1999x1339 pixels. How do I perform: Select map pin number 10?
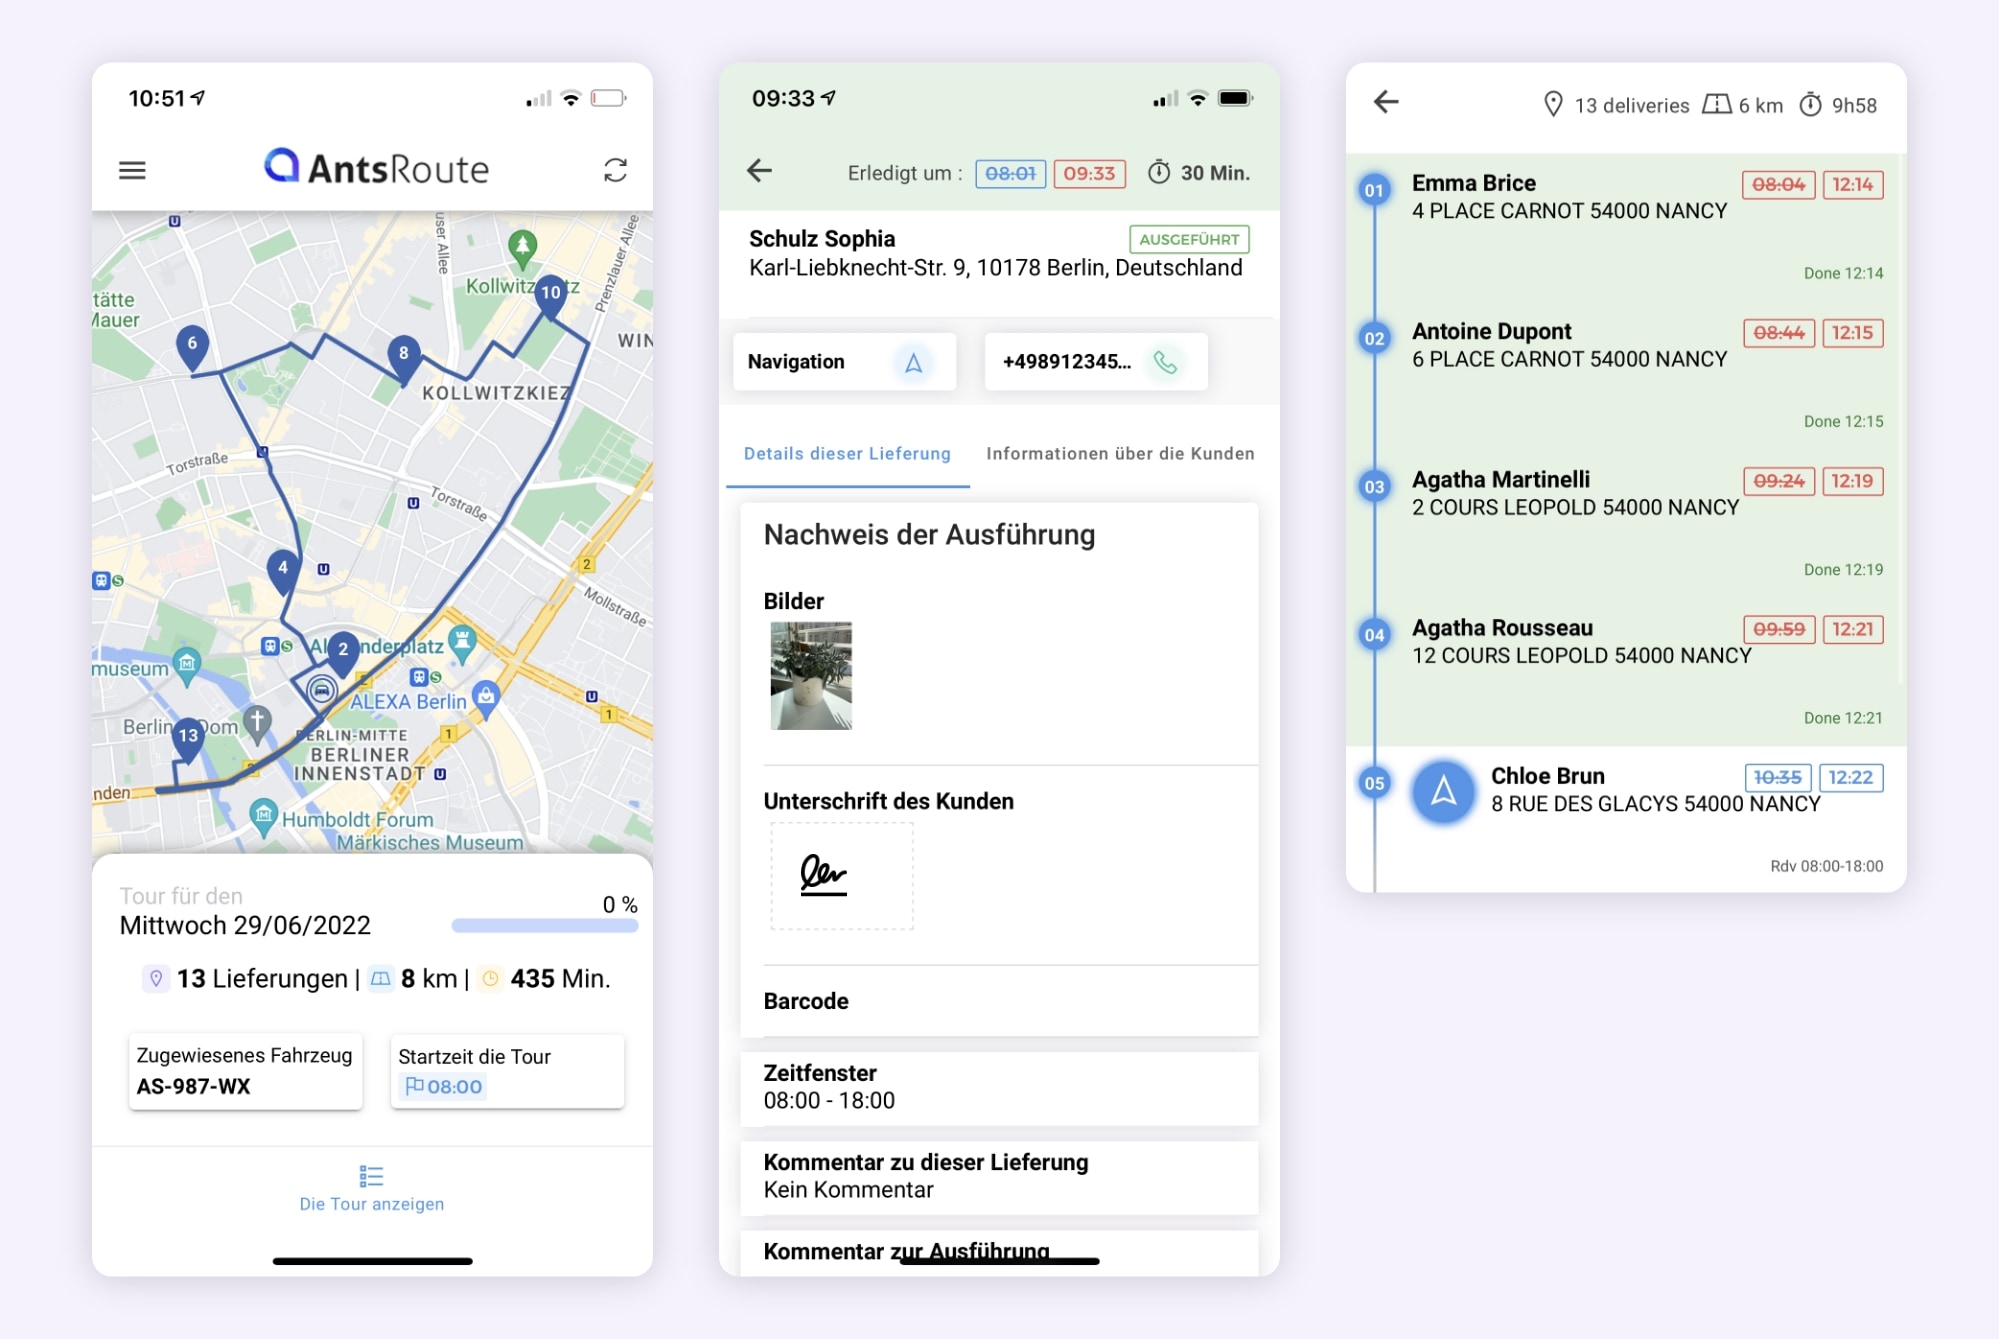[551, 293]
